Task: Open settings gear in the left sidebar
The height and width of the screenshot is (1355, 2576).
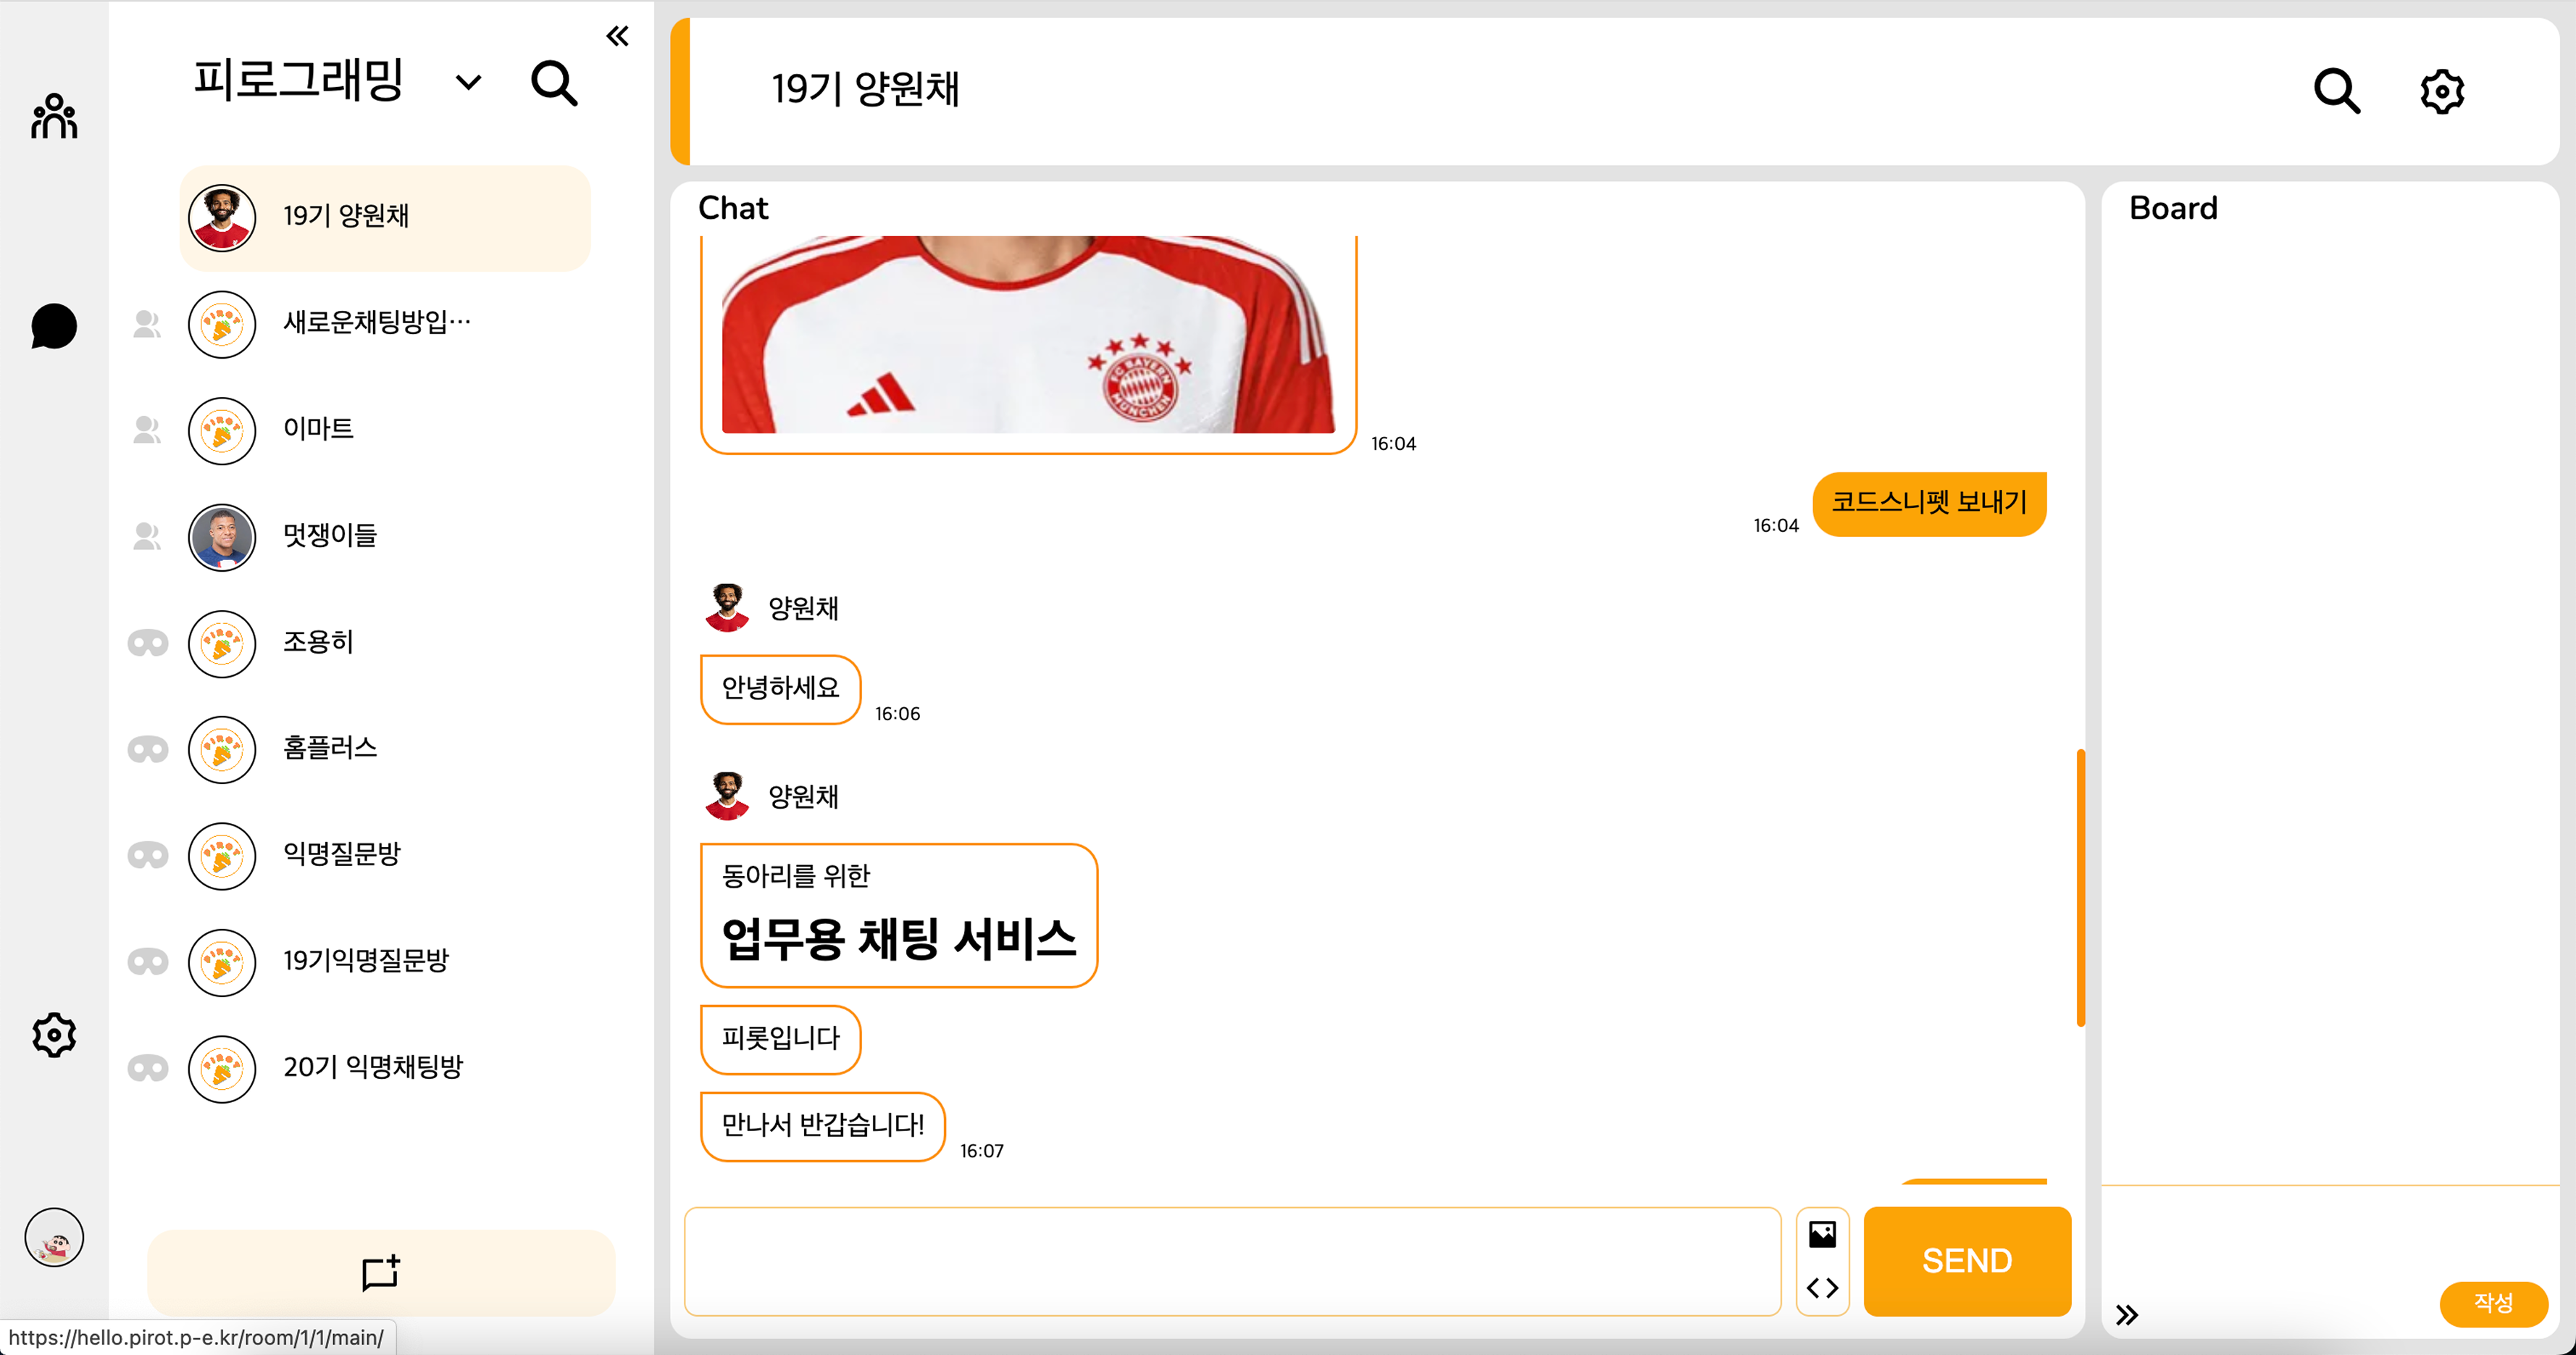Action: click(54, 1035)
